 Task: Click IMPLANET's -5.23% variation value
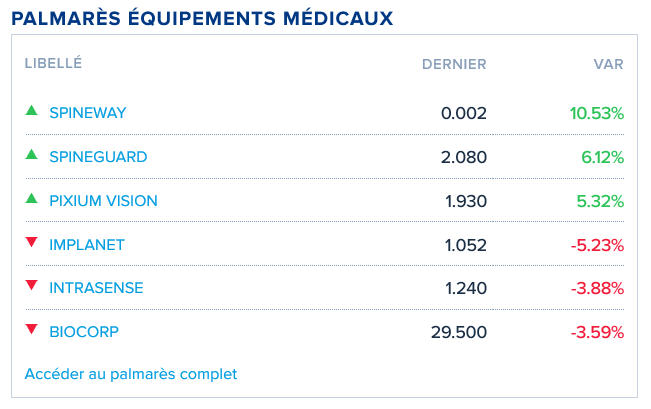pos(598,245)
